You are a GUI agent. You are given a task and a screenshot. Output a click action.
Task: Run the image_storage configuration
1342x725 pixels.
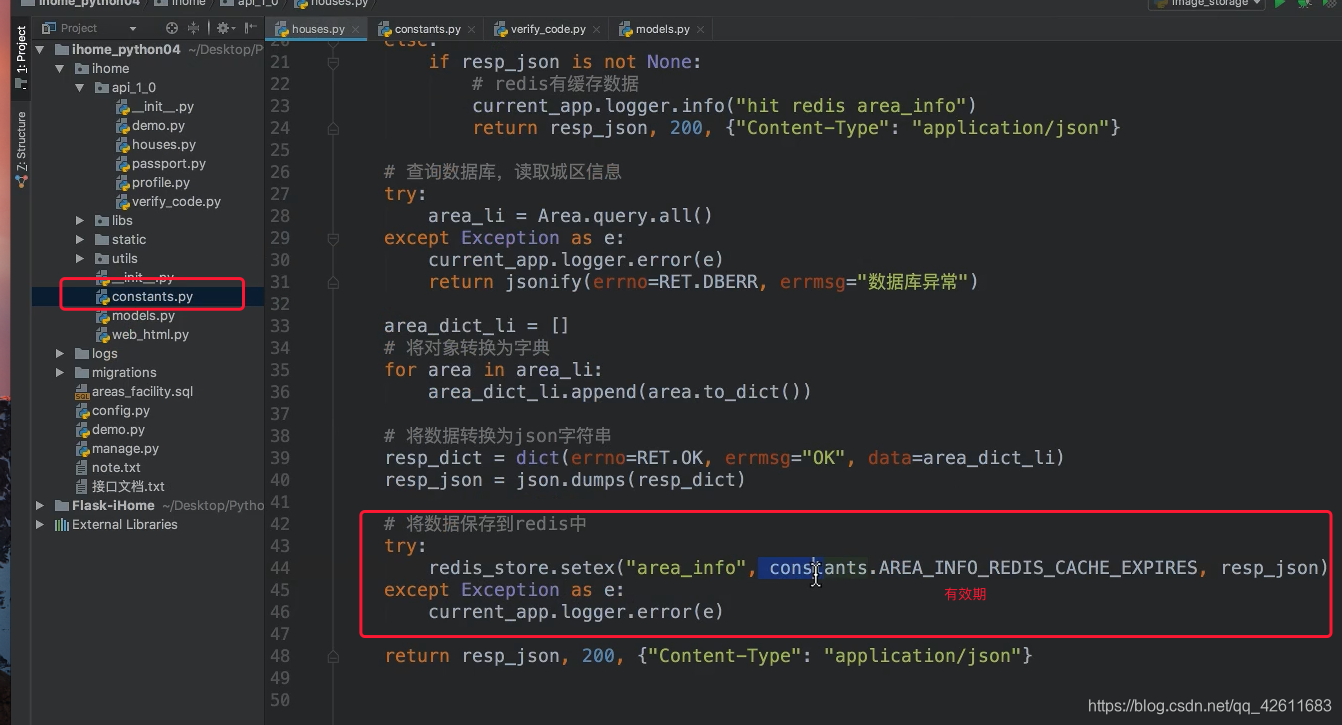pyautogui.click(x=1280, y=4)
